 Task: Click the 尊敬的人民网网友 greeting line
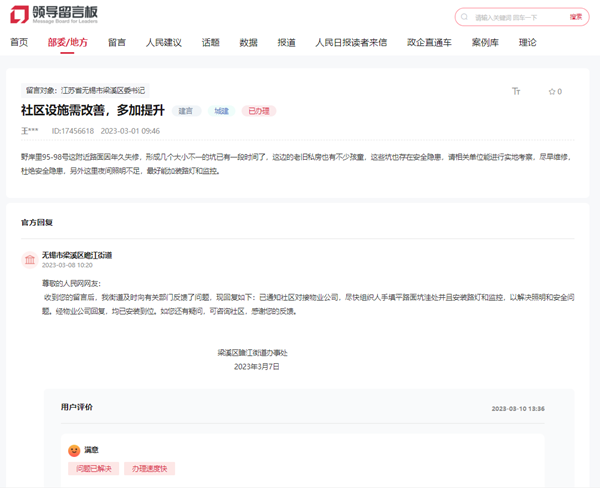(71, 284)
